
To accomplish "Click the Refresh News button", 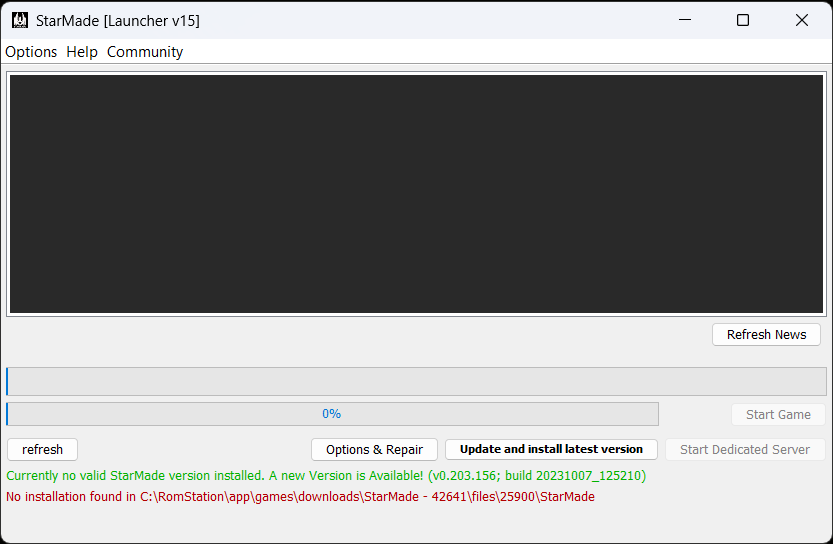I will (x=766, y=335).
